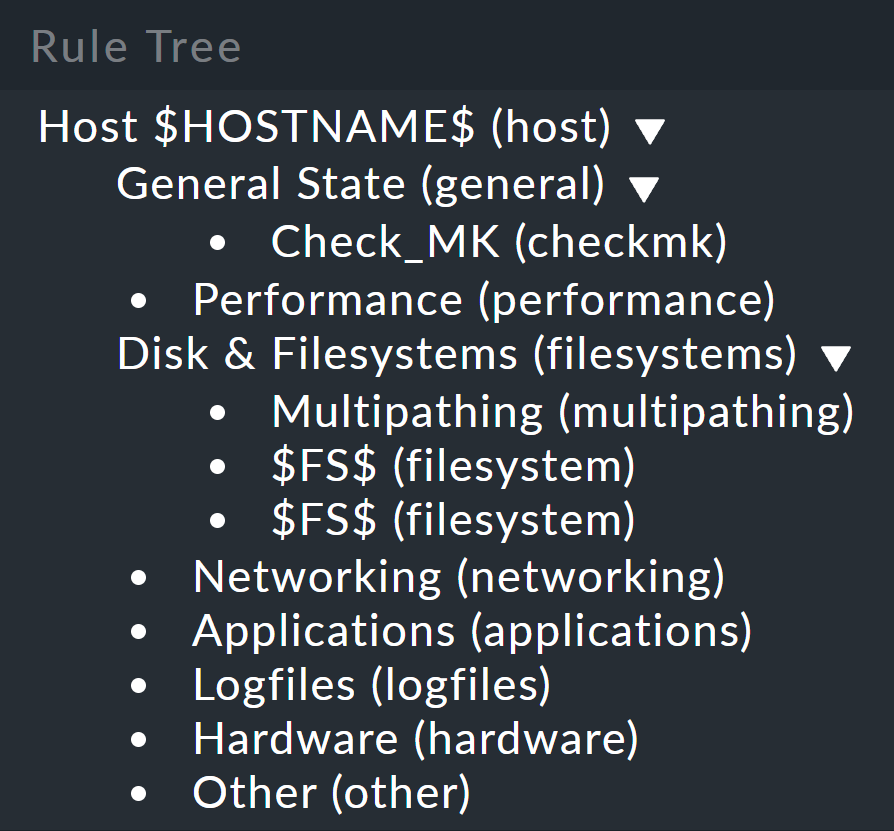Image resolution: width=894 pixels, height=831 pixels.
Task: Select the Check_MK rule node
Action: (497, 241)
